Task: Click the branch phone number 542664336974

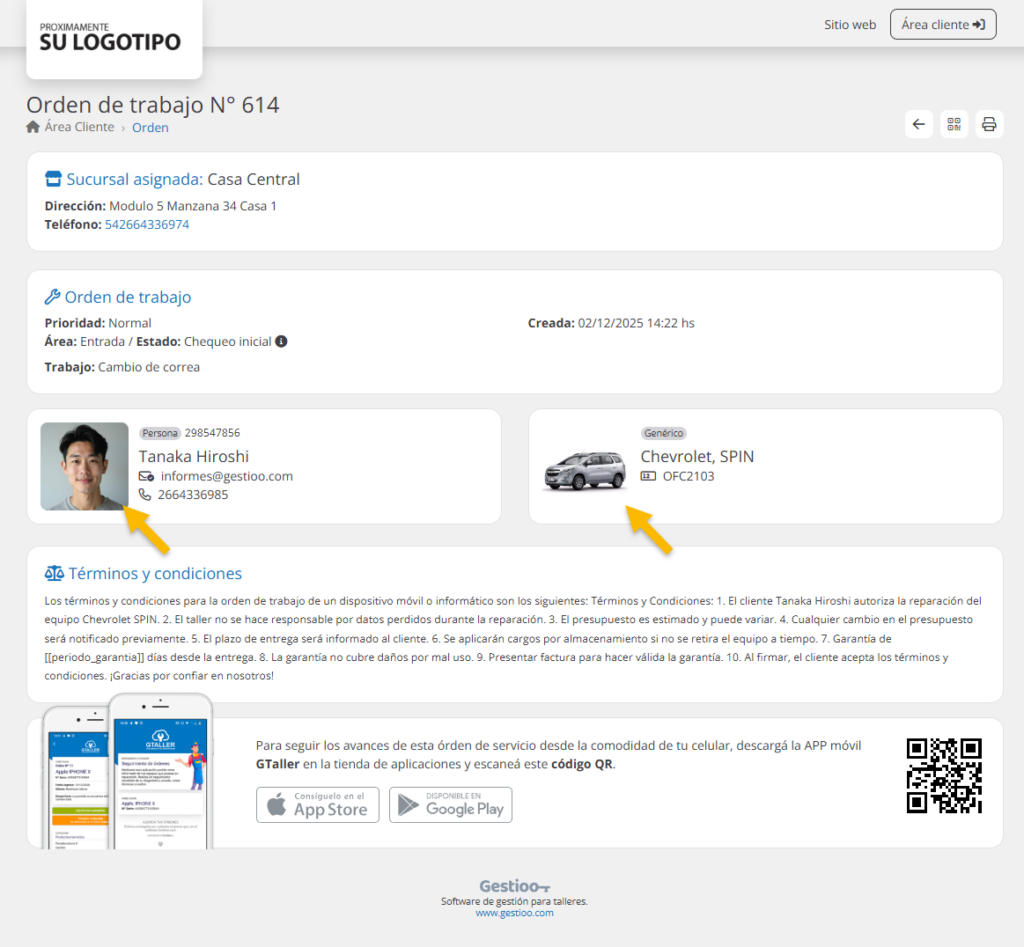Action: coord(147,224)
